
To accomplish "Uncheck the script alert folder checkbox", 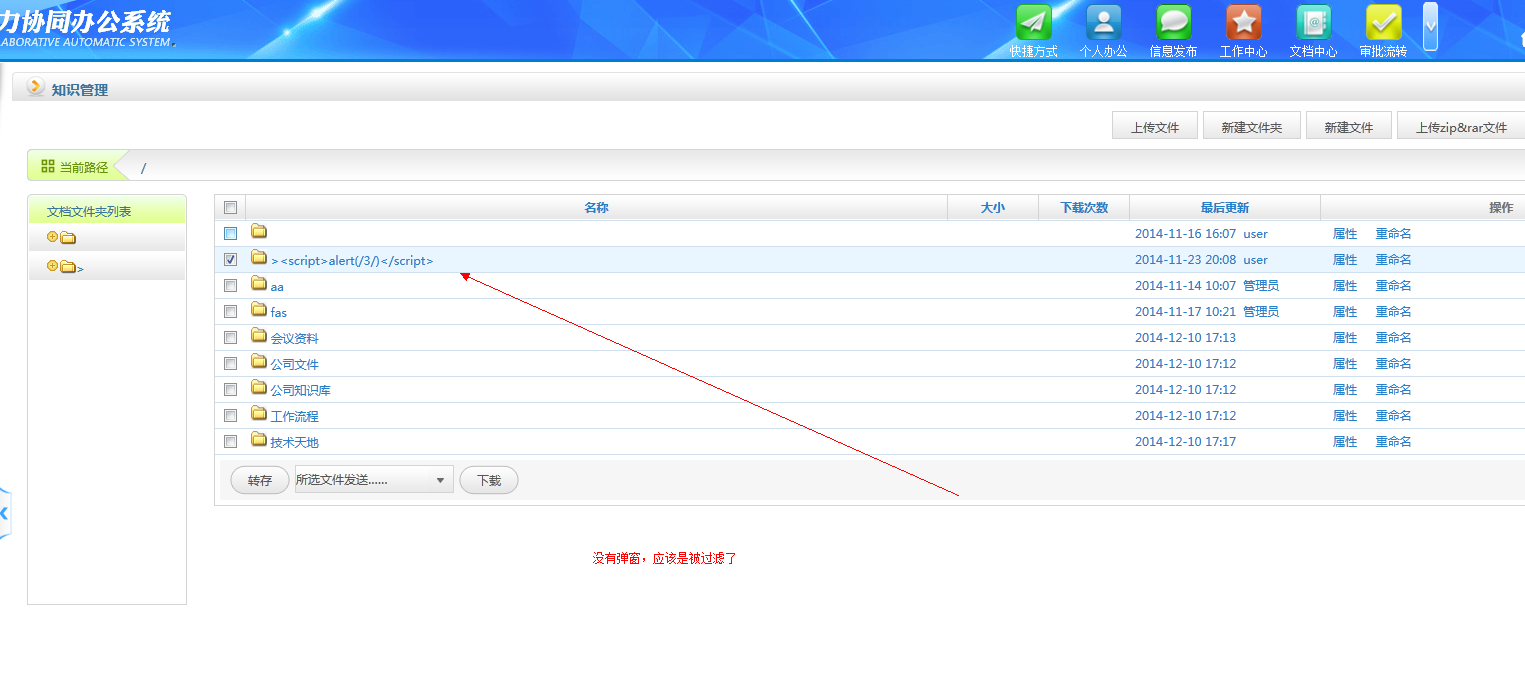I will point(231,259).
